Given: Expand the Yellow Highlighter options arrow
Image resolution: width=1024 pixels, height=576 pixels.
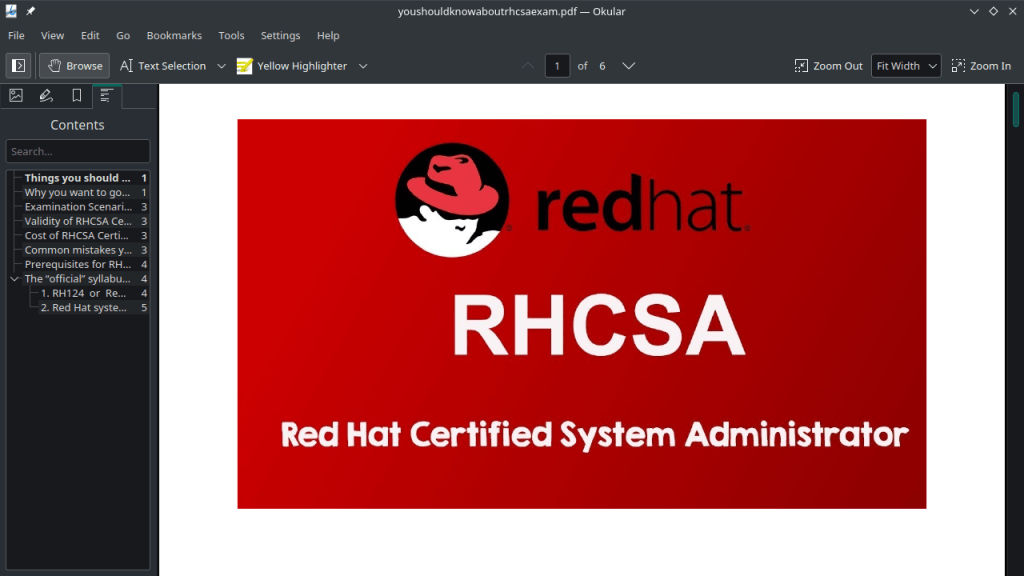Looking at the screenshot, I should [x=363, y=66].
